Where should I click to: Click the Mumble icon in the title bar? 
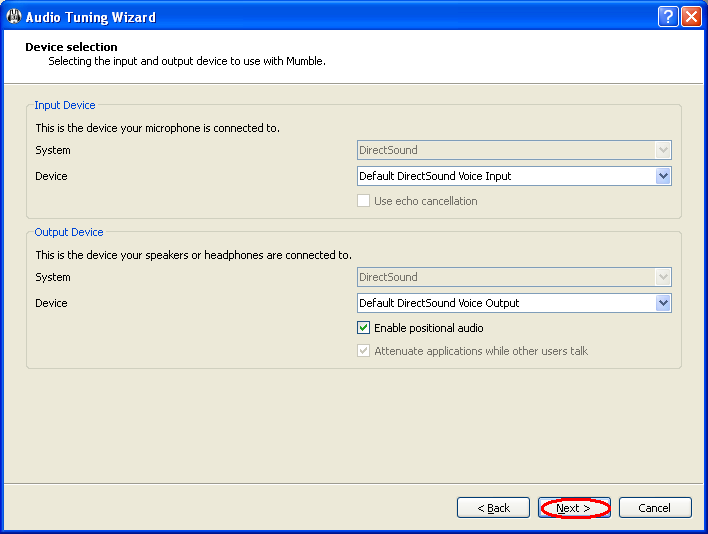[x=14, y=17]
